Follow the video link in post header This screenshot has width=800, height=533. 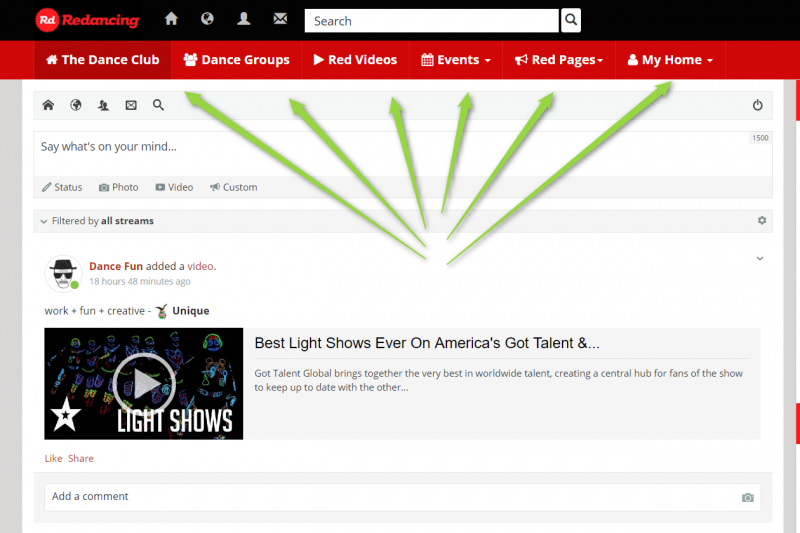pos(200,266)
